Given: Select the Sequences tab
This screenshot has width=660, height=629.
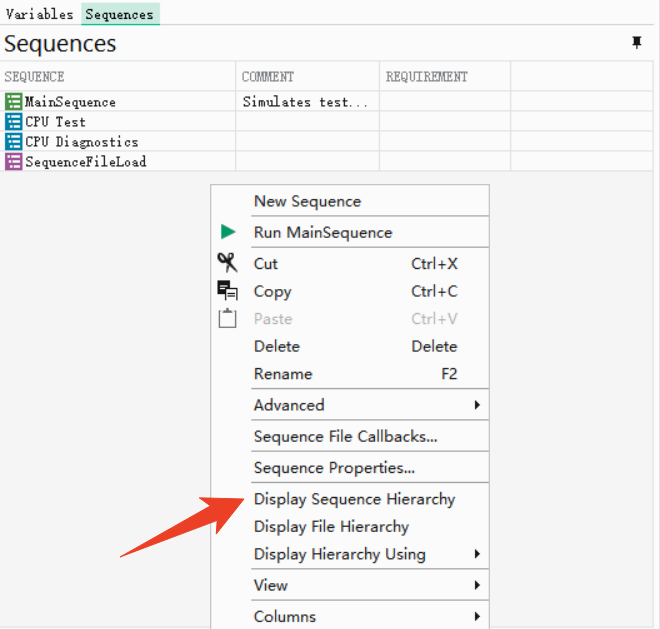Looking at the screenshot, I should click(120, 14).
